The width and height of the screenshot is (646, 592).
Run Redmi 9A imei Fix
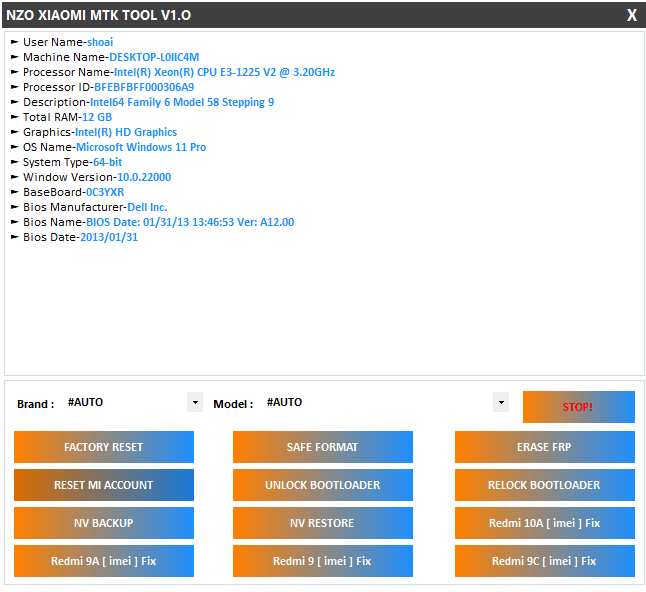[x=103, y=561]
